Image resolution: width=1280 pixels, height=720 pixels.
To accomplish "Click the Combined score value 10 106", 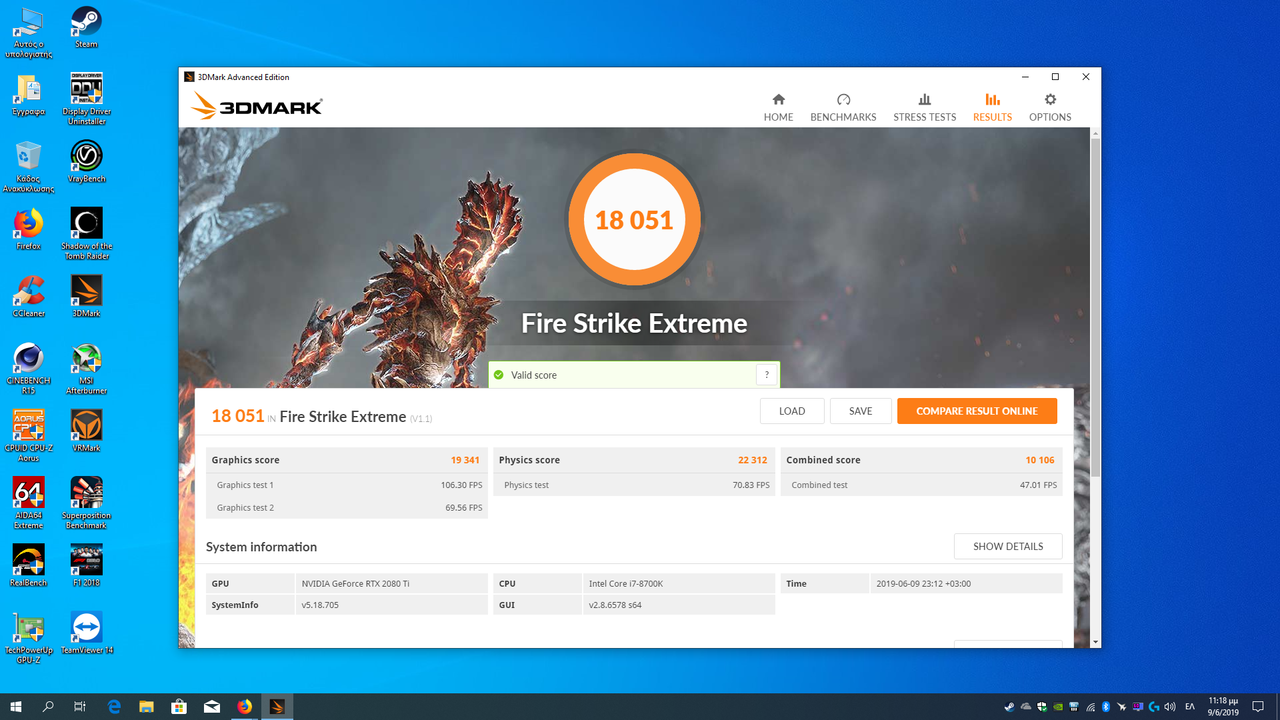I will click(1040, 460).
